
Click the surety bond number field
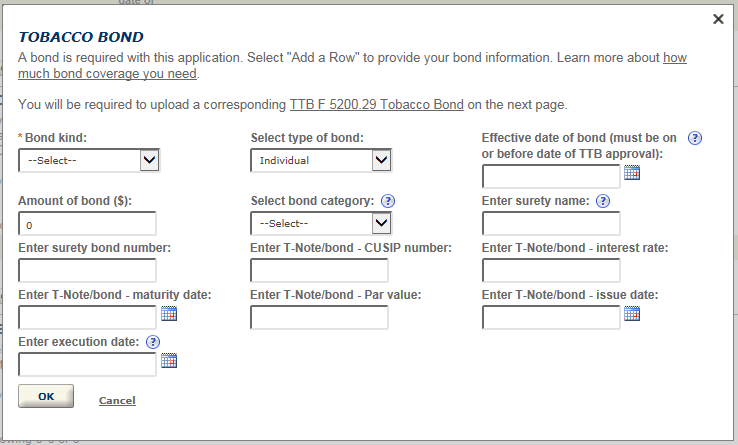tap(87, 270)
